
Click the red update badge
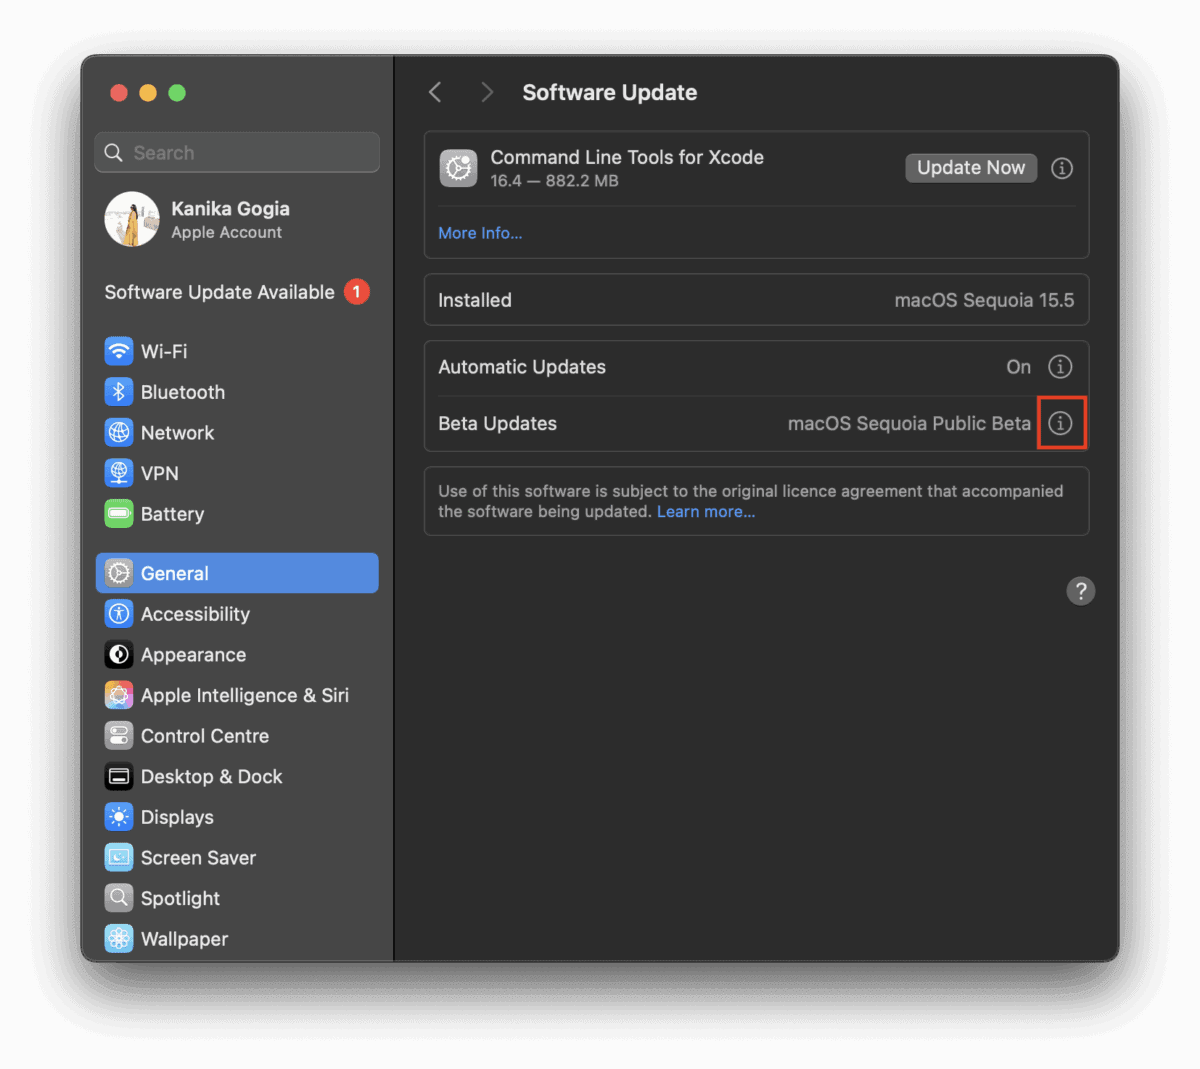[357, 292]
